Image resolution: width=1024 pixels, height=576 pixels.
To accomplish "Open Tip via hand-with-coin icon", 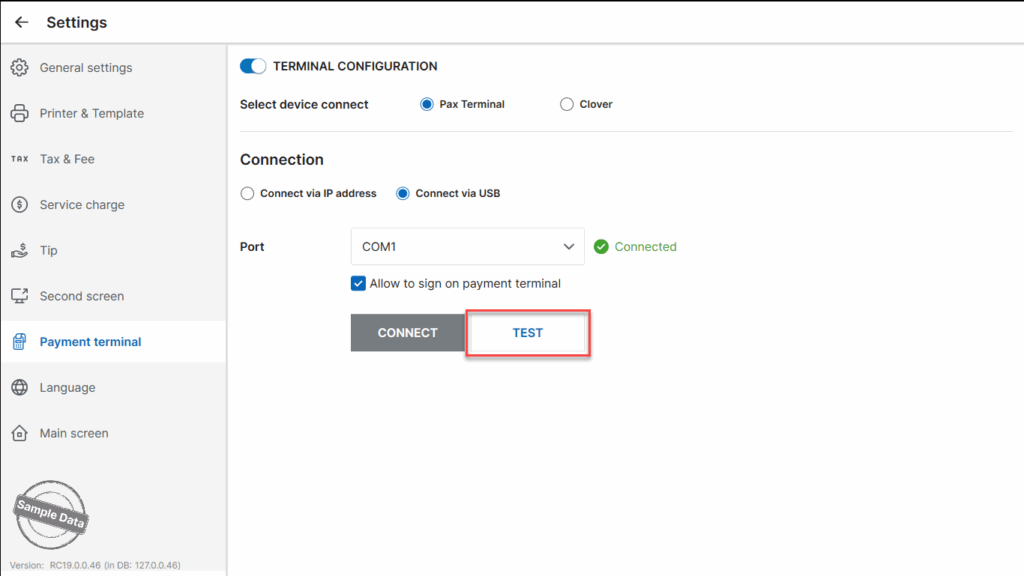I will 20,250.
